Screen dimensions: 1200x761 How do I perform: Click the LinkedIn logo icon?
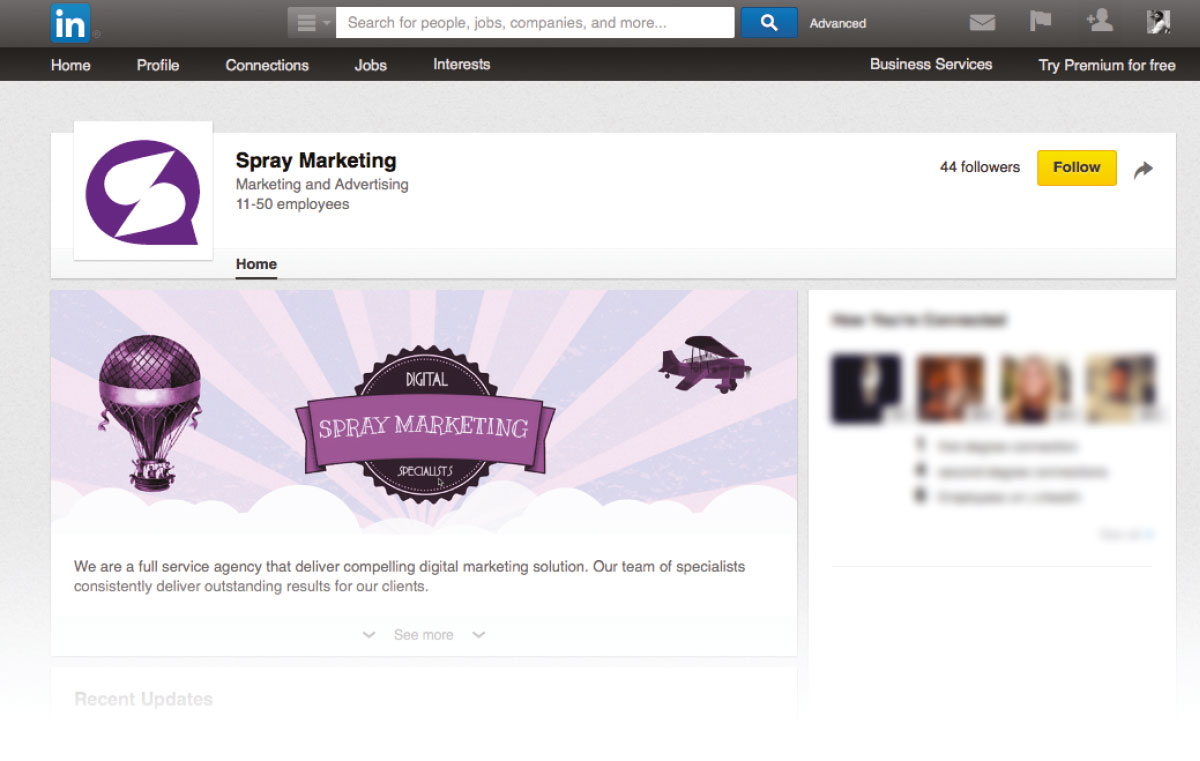[70, 23]
